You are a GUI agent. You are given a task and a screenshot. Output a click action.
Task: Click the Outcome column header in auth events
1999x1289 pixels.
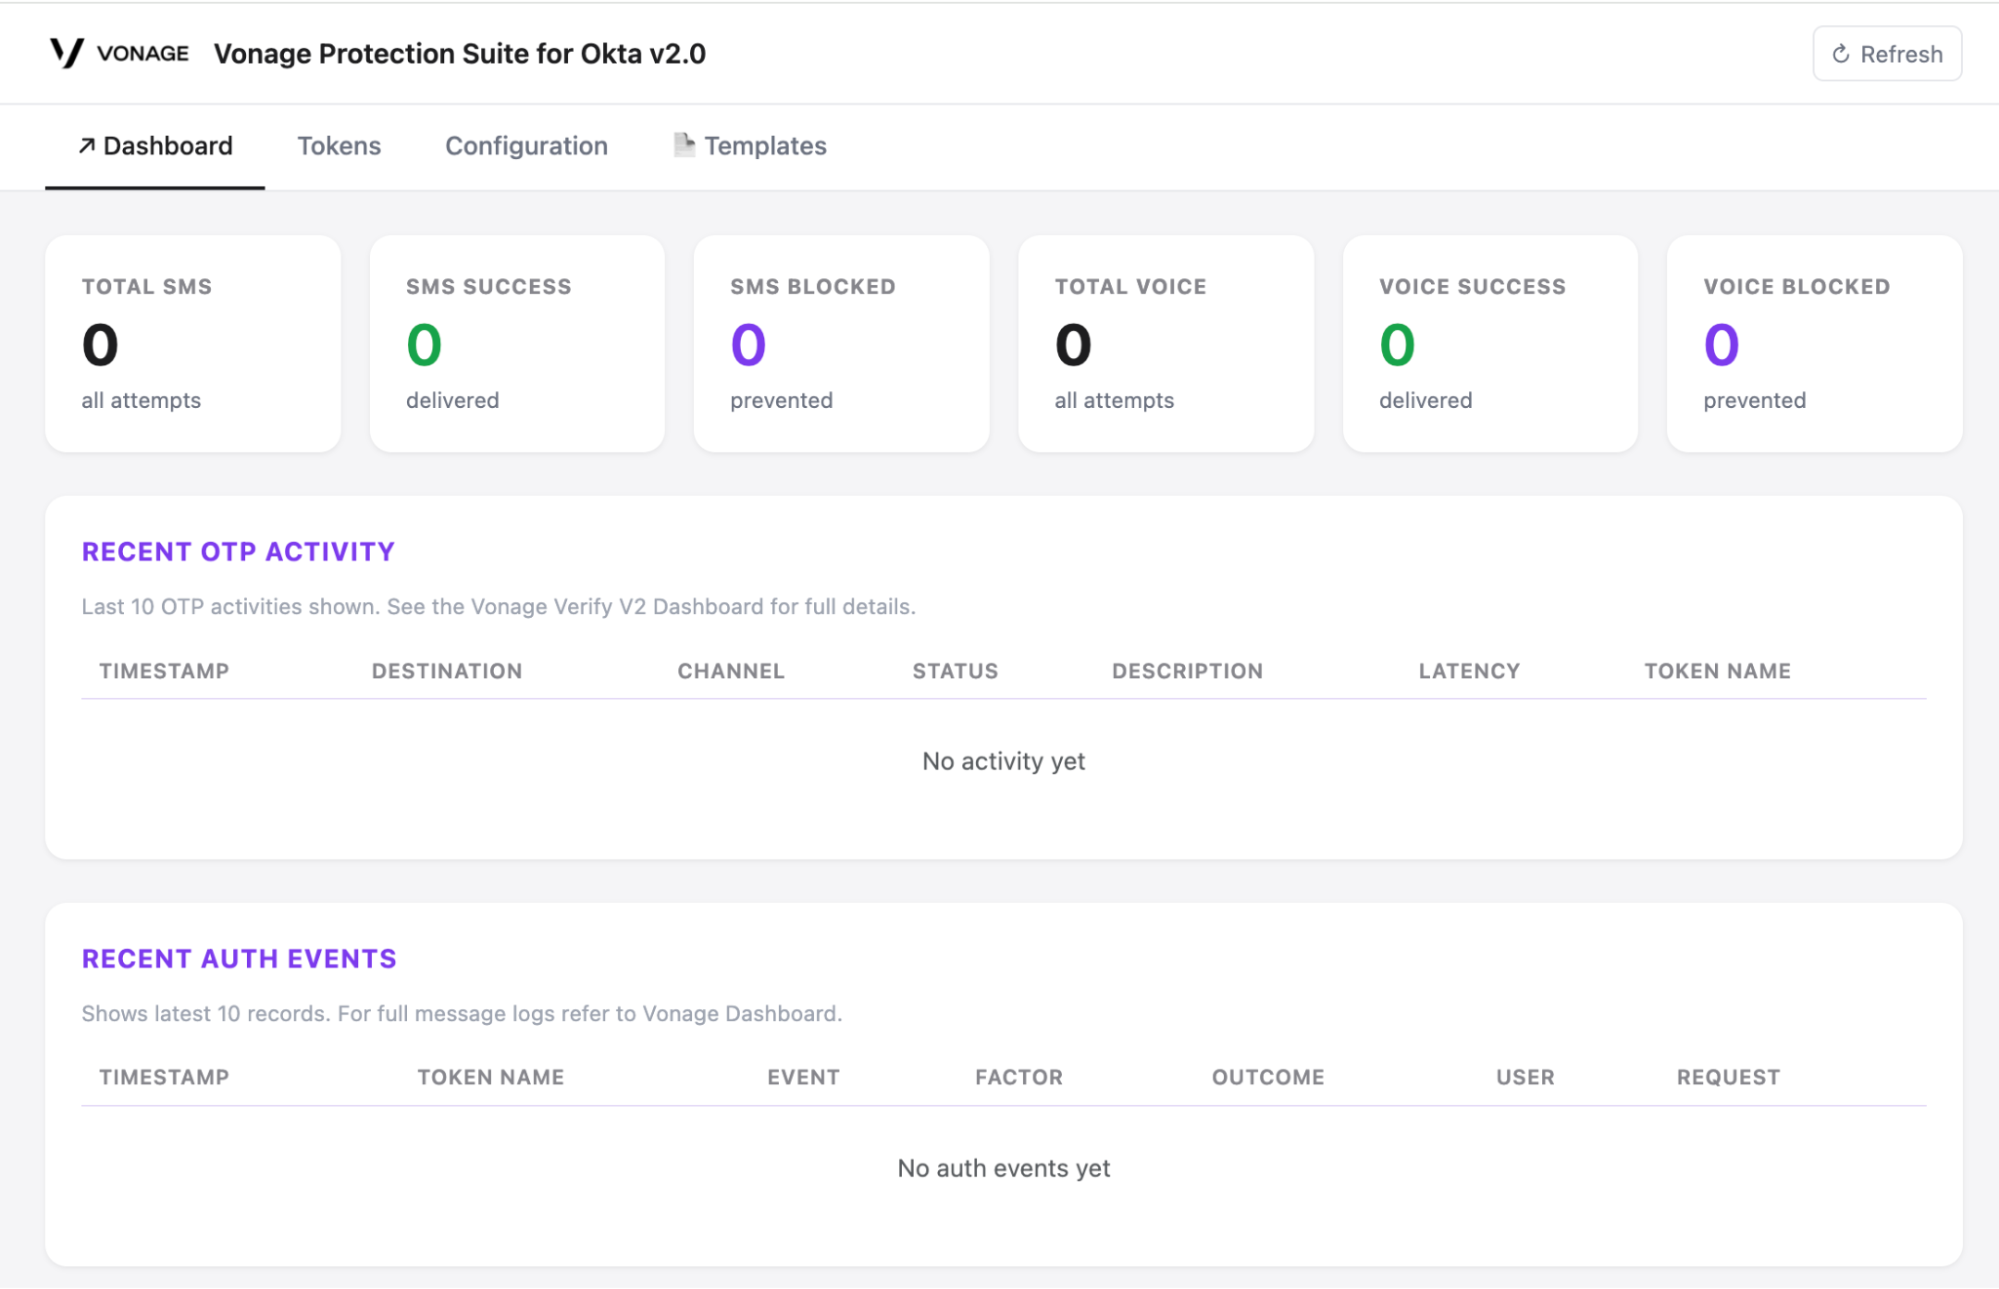point(1268,1077)
